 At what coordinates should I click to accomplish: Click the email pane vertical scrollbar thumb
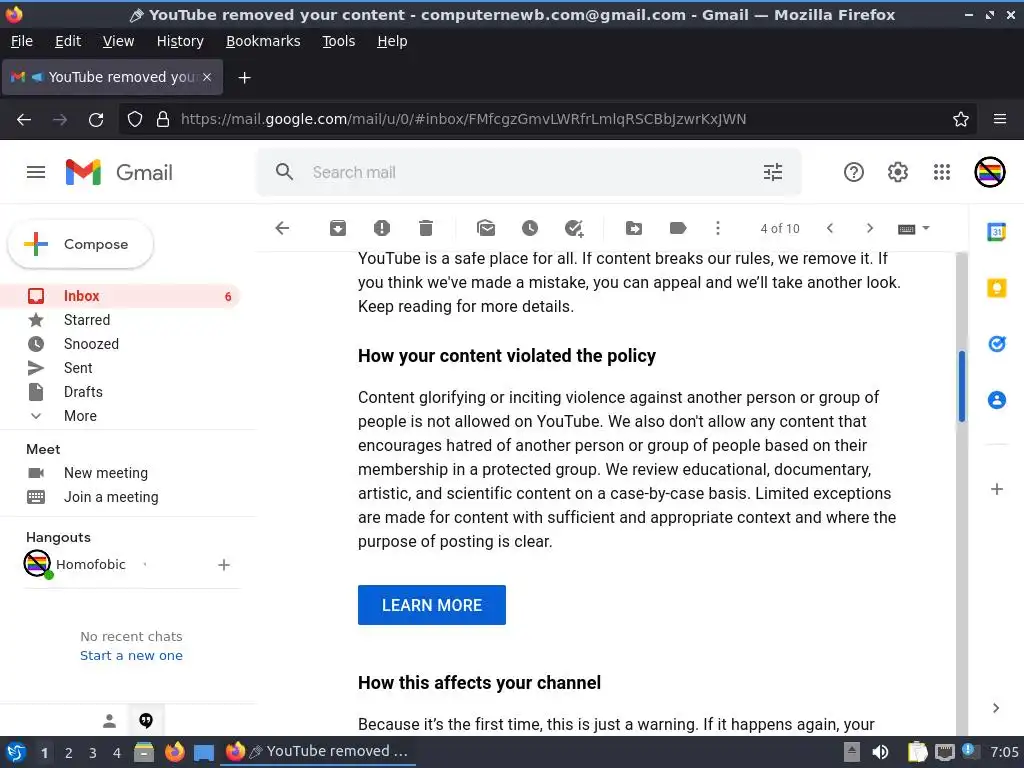click(x=962, y=386)
